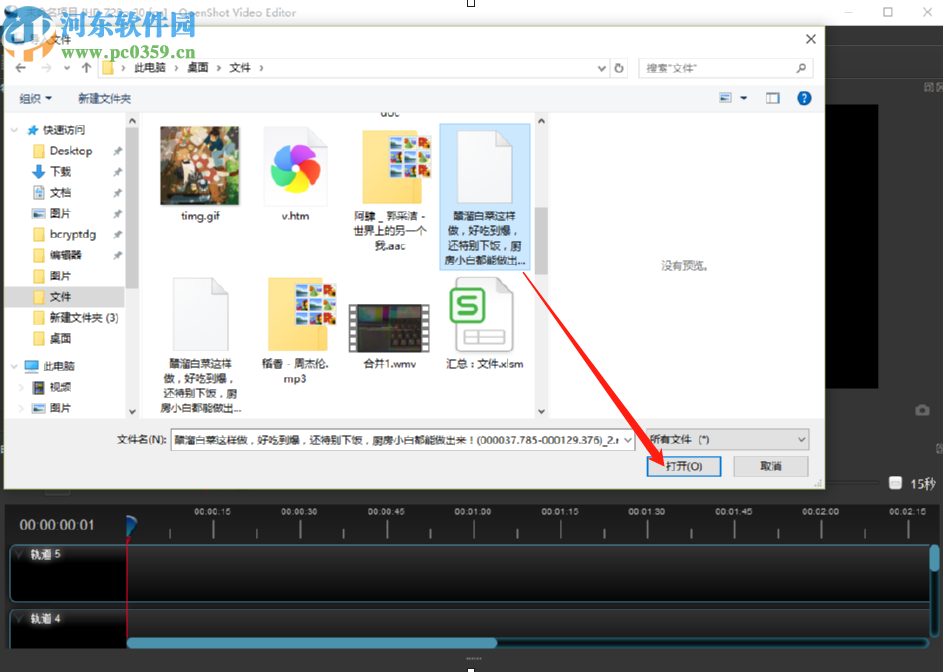Viewport: 943px width, 672px height.
Task: Open the help question mark icon
Action: [804, 98]
